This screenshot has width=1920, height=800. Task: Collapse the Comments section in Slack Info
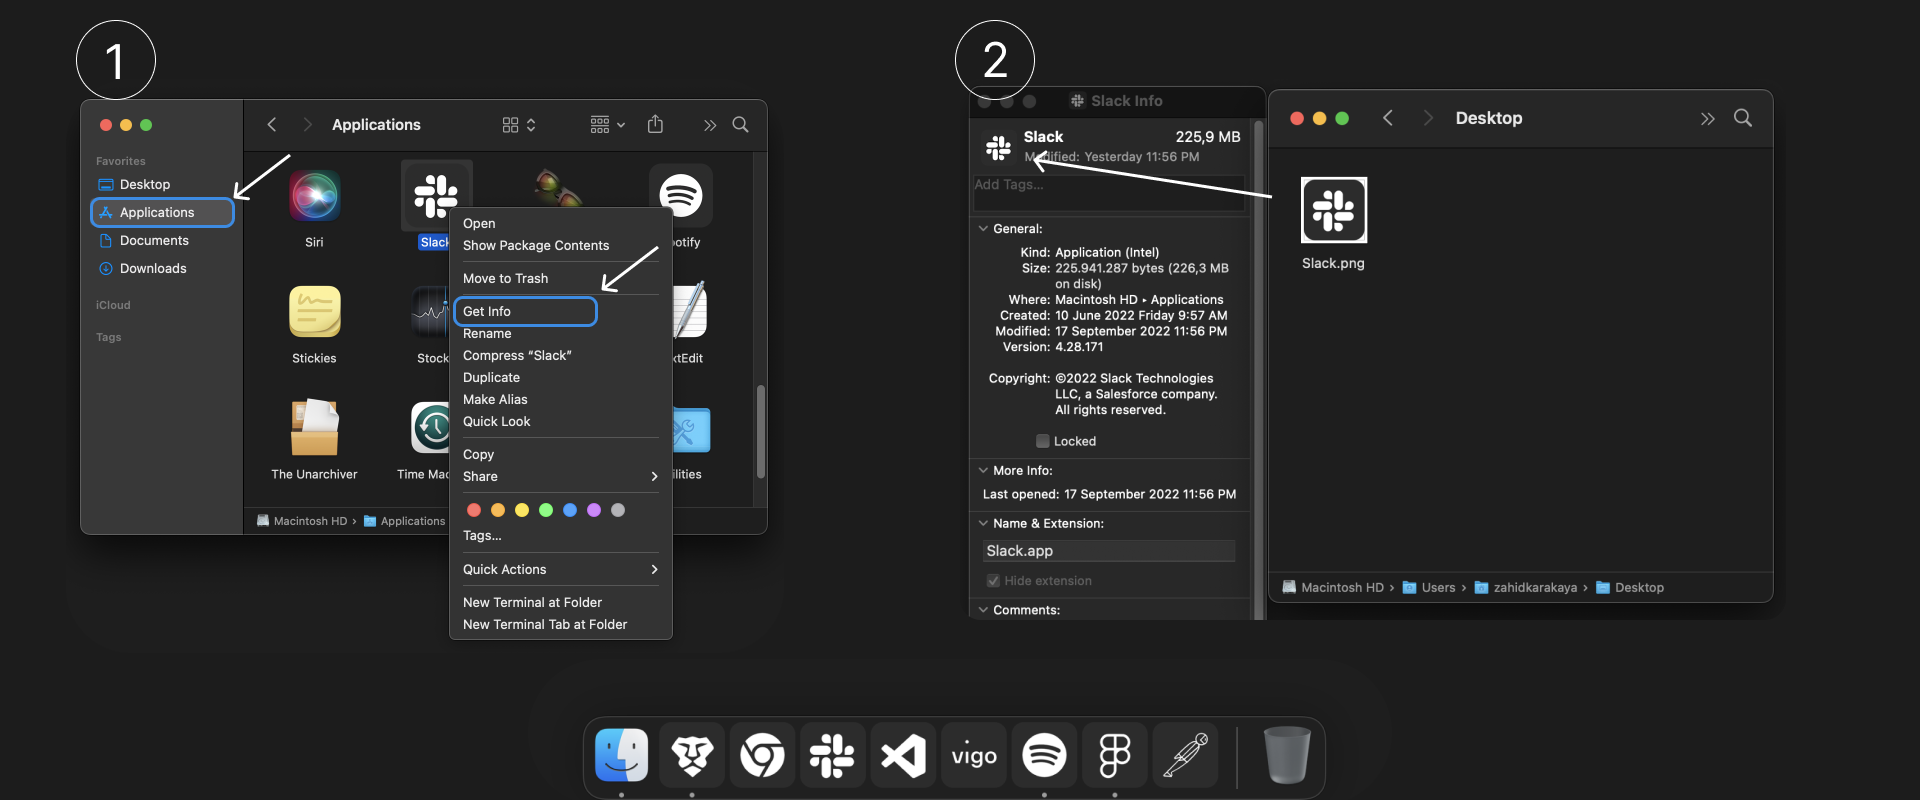(983, 610)
